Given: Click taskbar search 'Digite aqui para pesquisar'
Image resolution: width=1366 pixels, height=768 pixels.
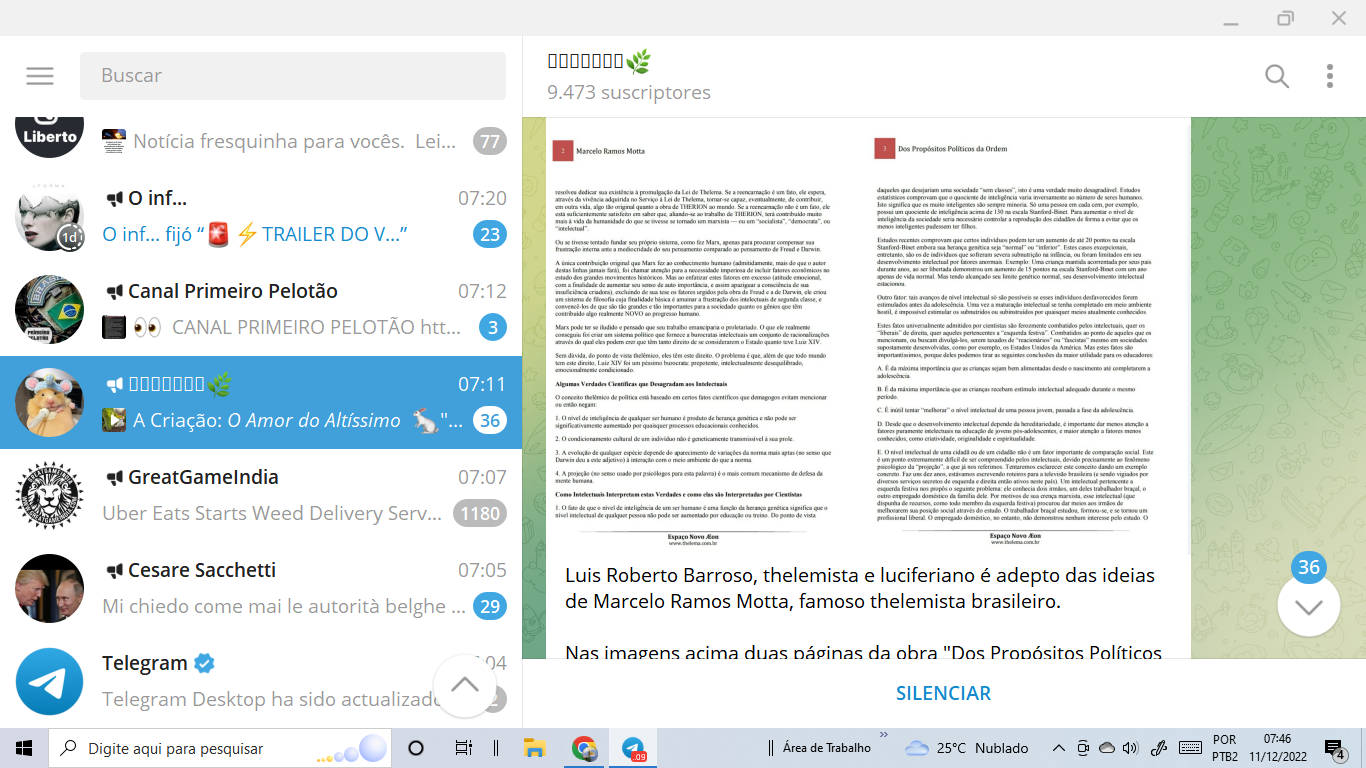Looking at the screenshot, I should point(221,748).
